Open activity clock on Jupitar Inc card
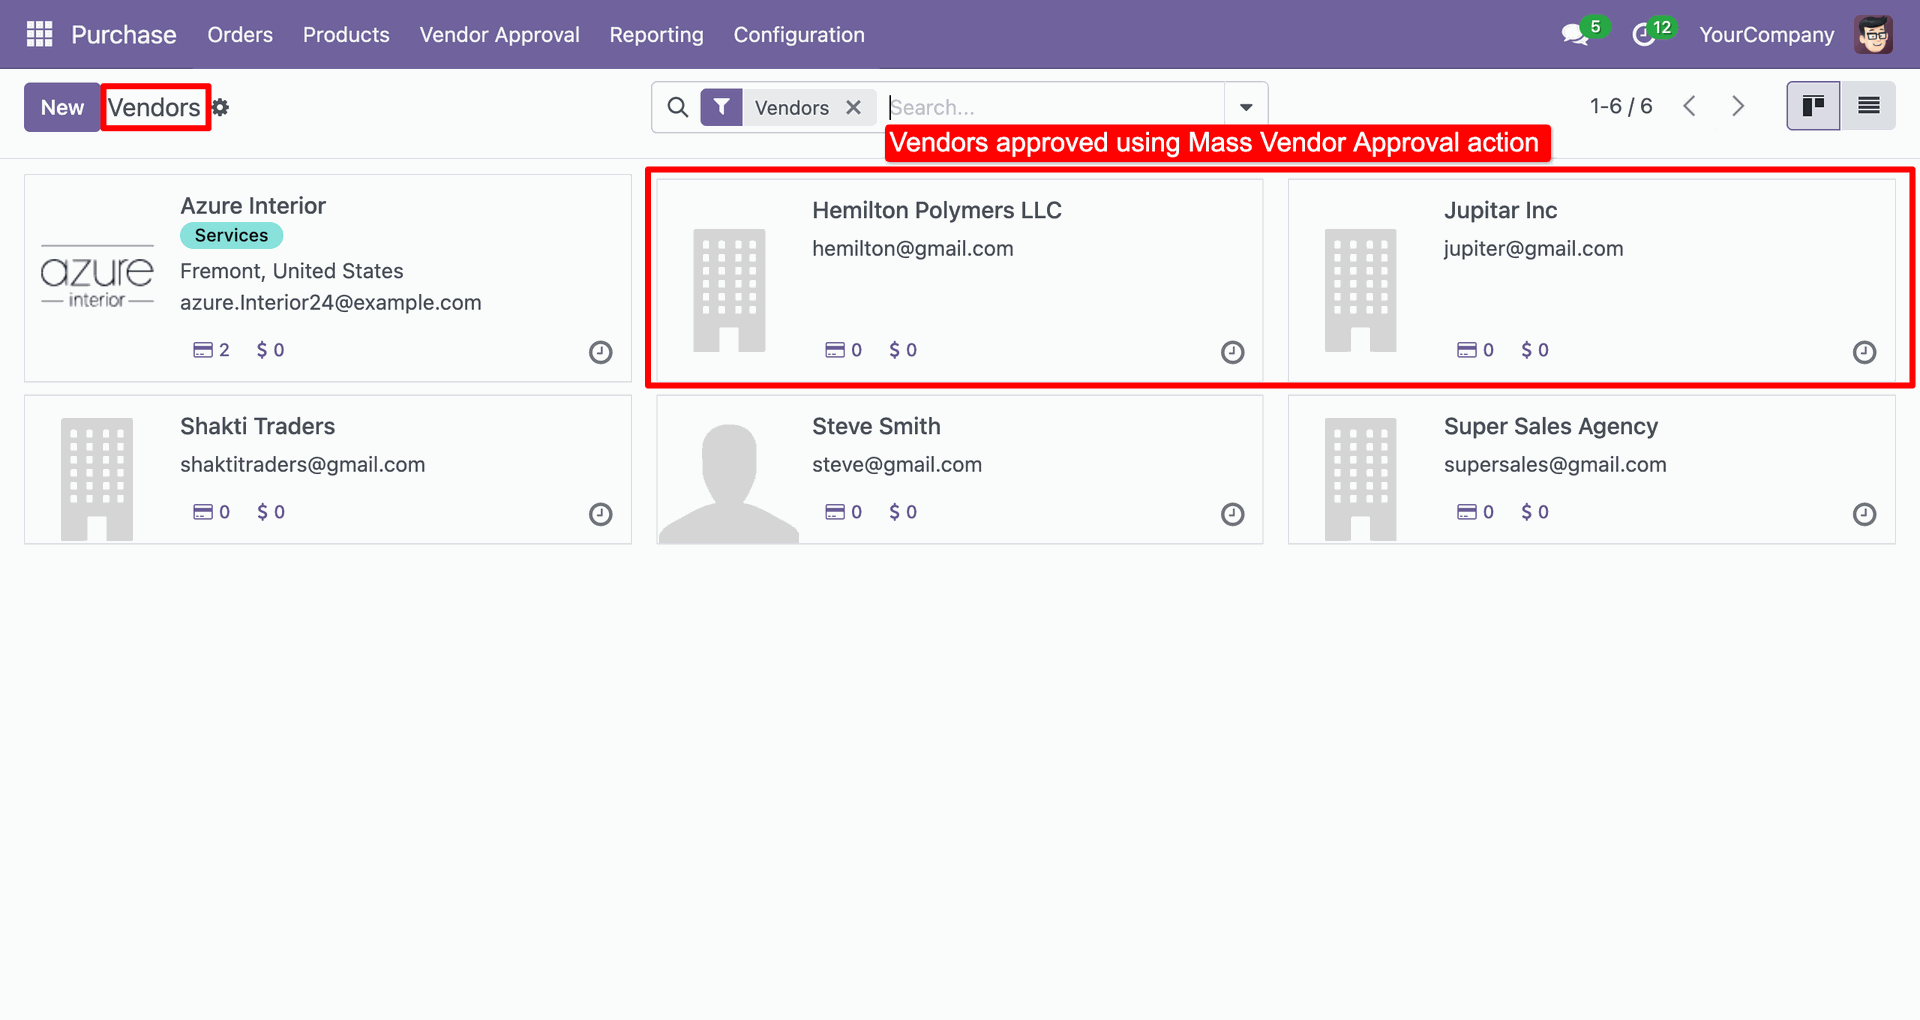Viewport: 1920px width, 1020px height. (1864, 352)
